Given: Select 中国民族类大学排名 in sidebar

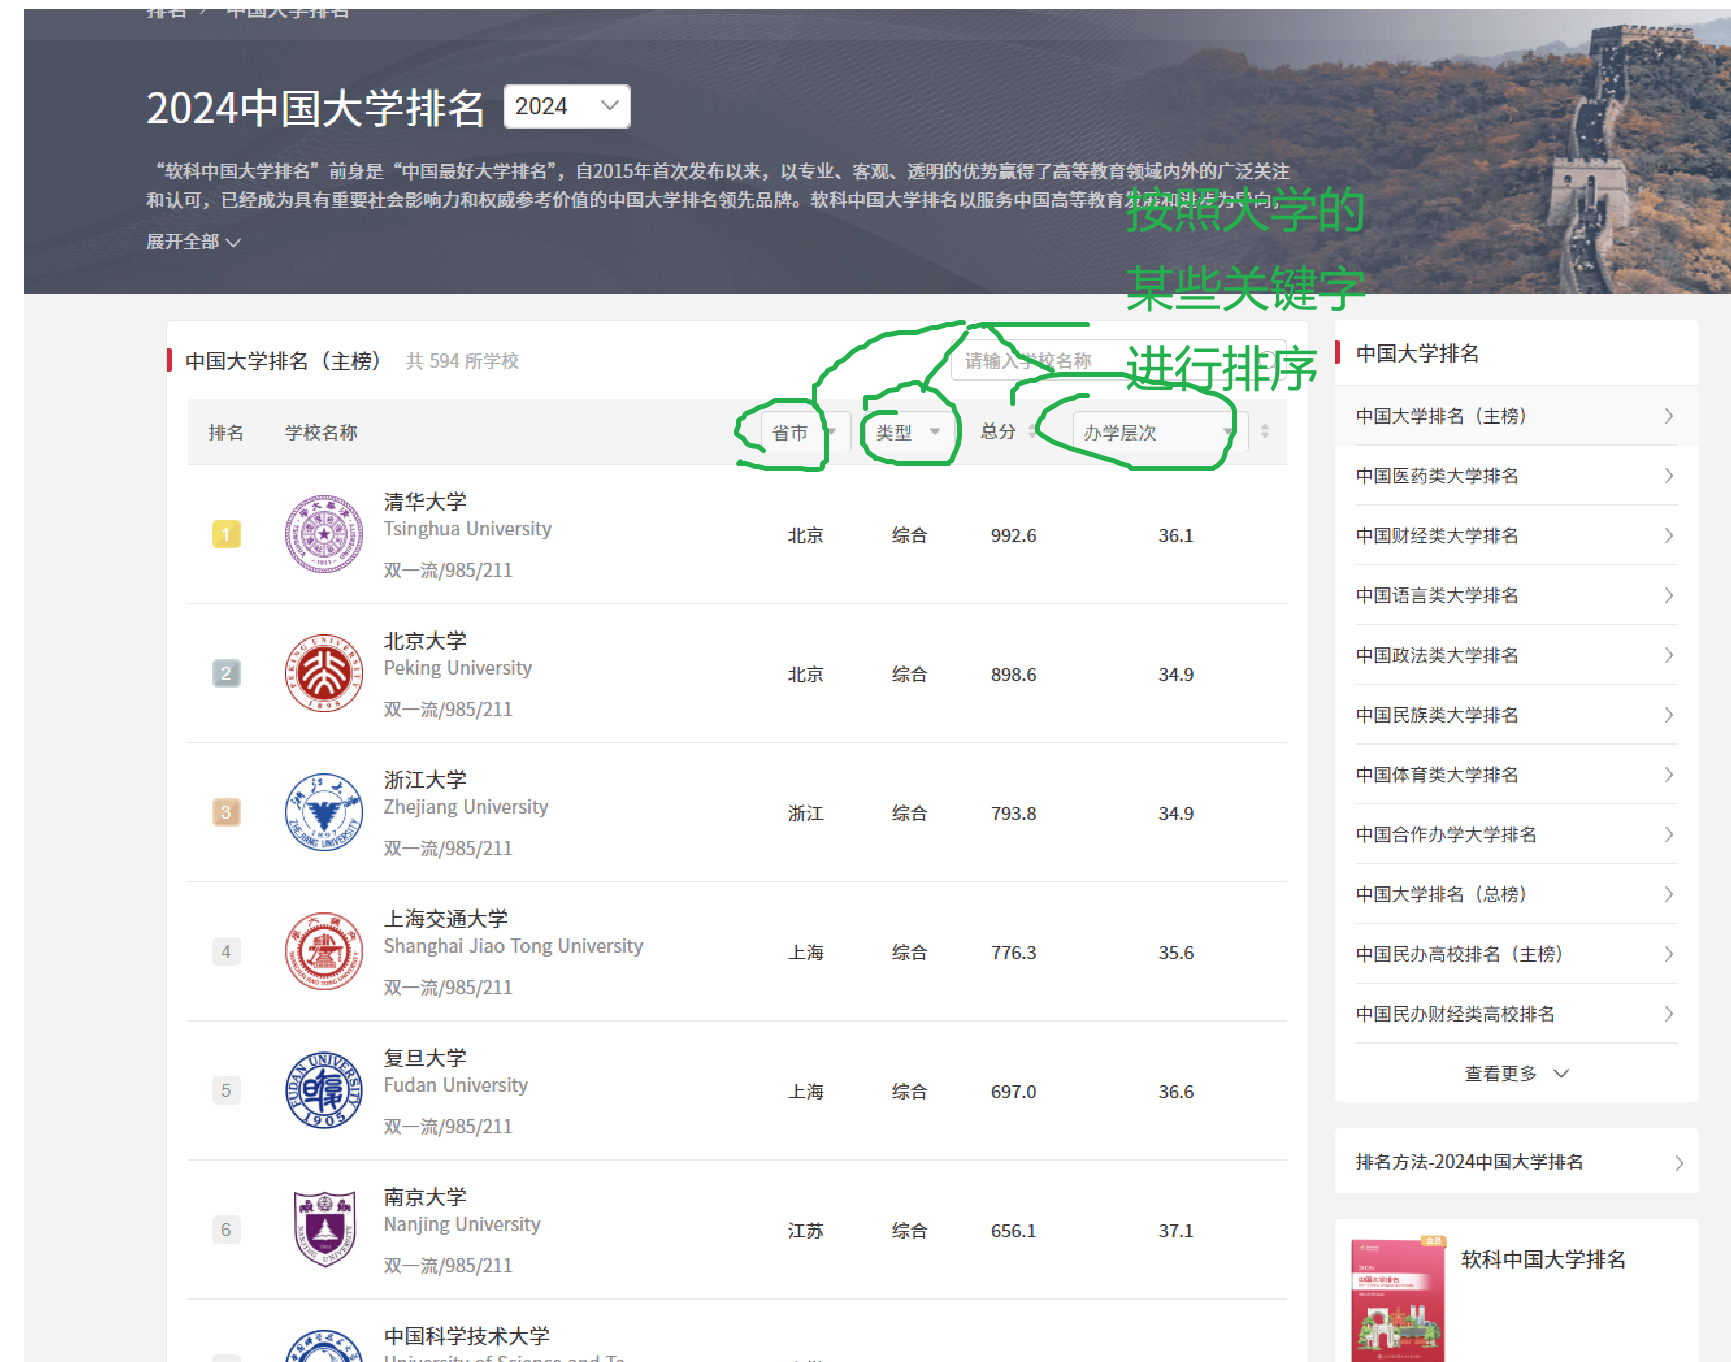Looking at the screenshot, I should pyautogui.click(x=1516, y=715).
